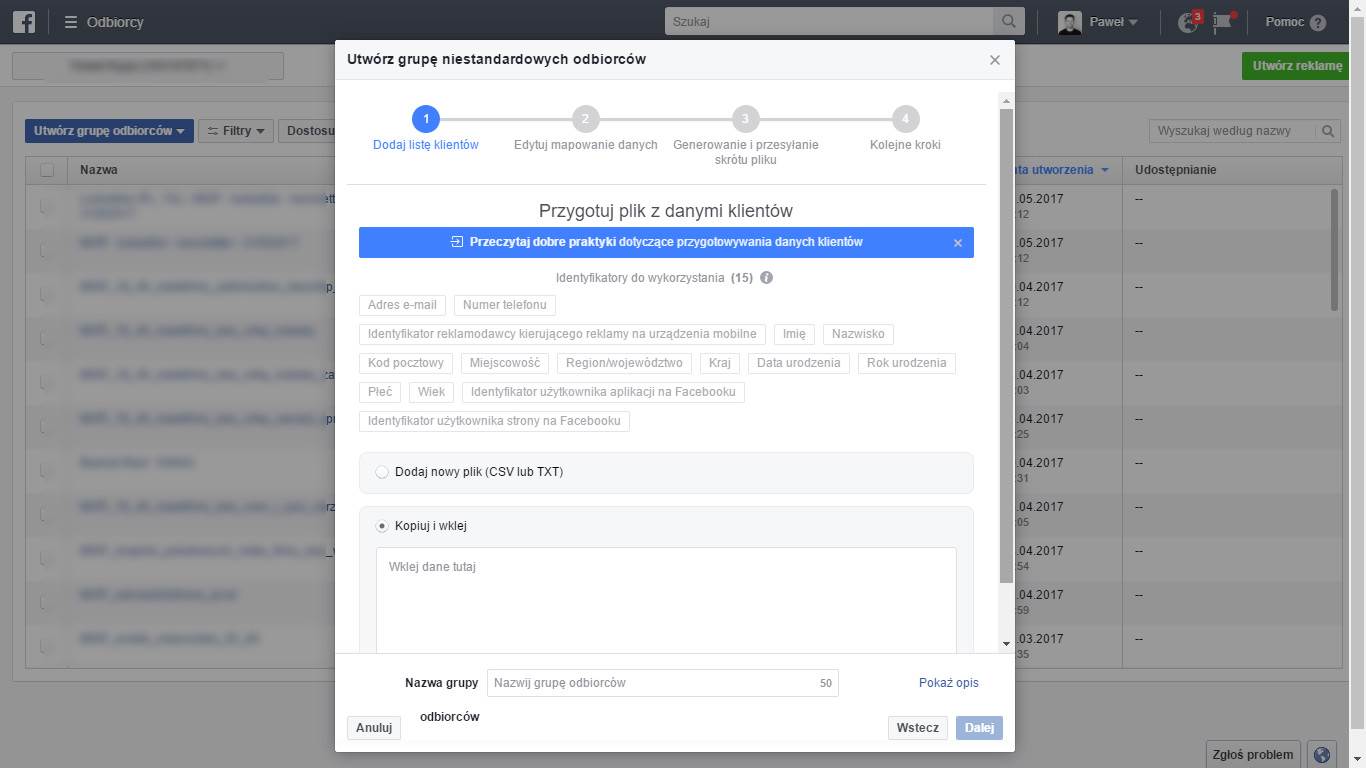Select step 1 'Dodaj listę klientów'
Viewport: 1366px width, 768px height.
pyautogui.click(x=425, y=119)
